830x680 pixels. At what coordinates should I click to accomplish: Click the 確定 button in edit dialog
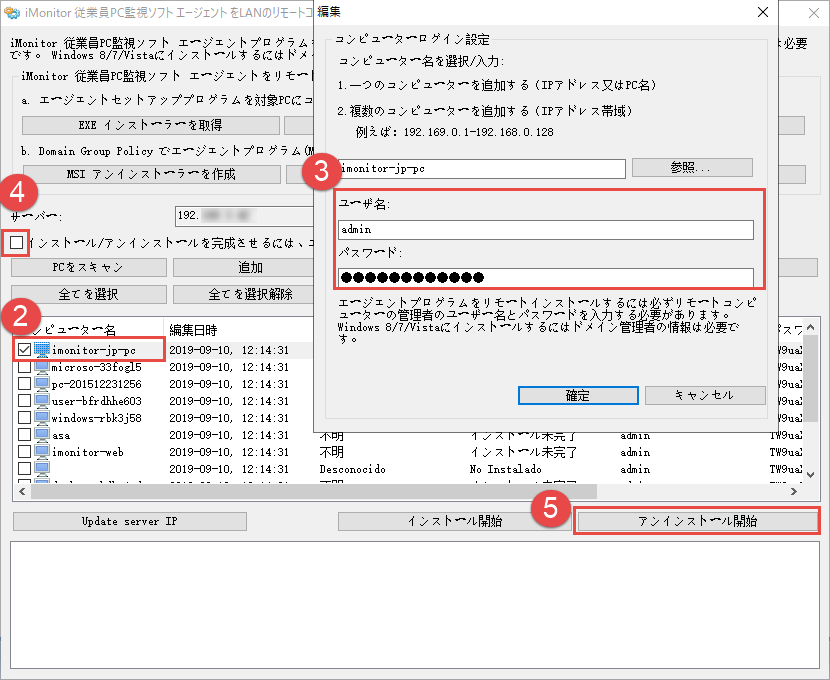point(578,395)
